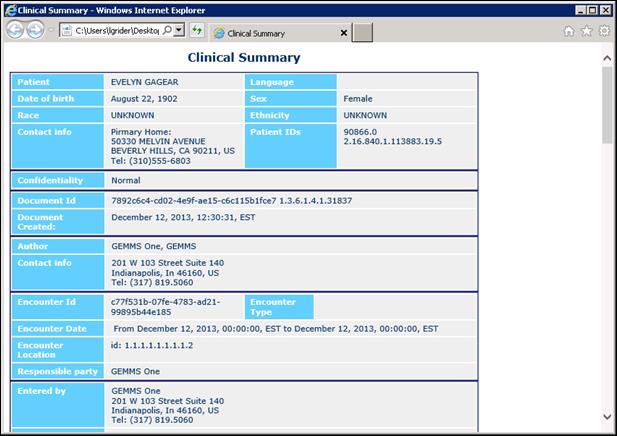Click the search magnifier in address bar
Viewport: 617px width, 436px height.
pos(166,31)
